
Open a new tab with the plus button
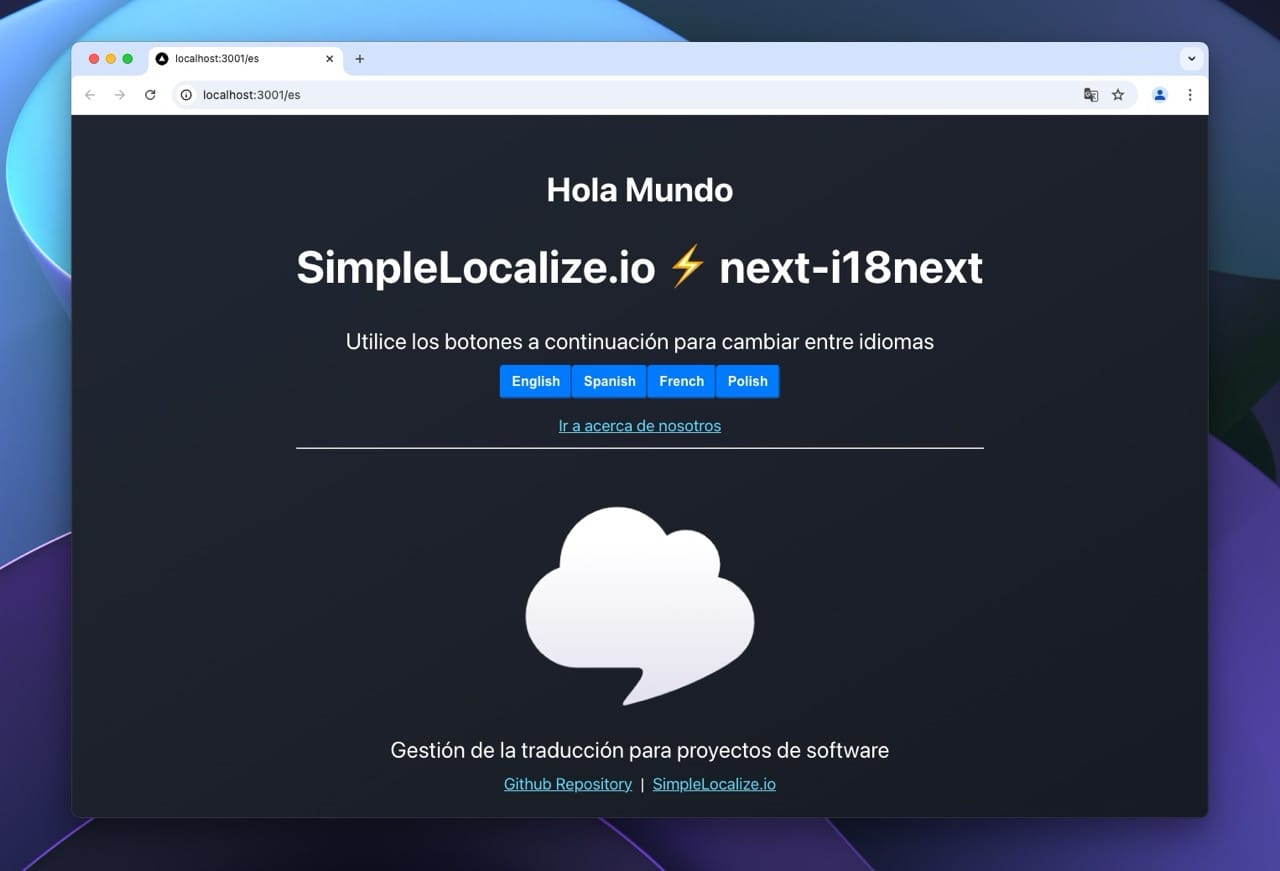click(x=360, y=59)
